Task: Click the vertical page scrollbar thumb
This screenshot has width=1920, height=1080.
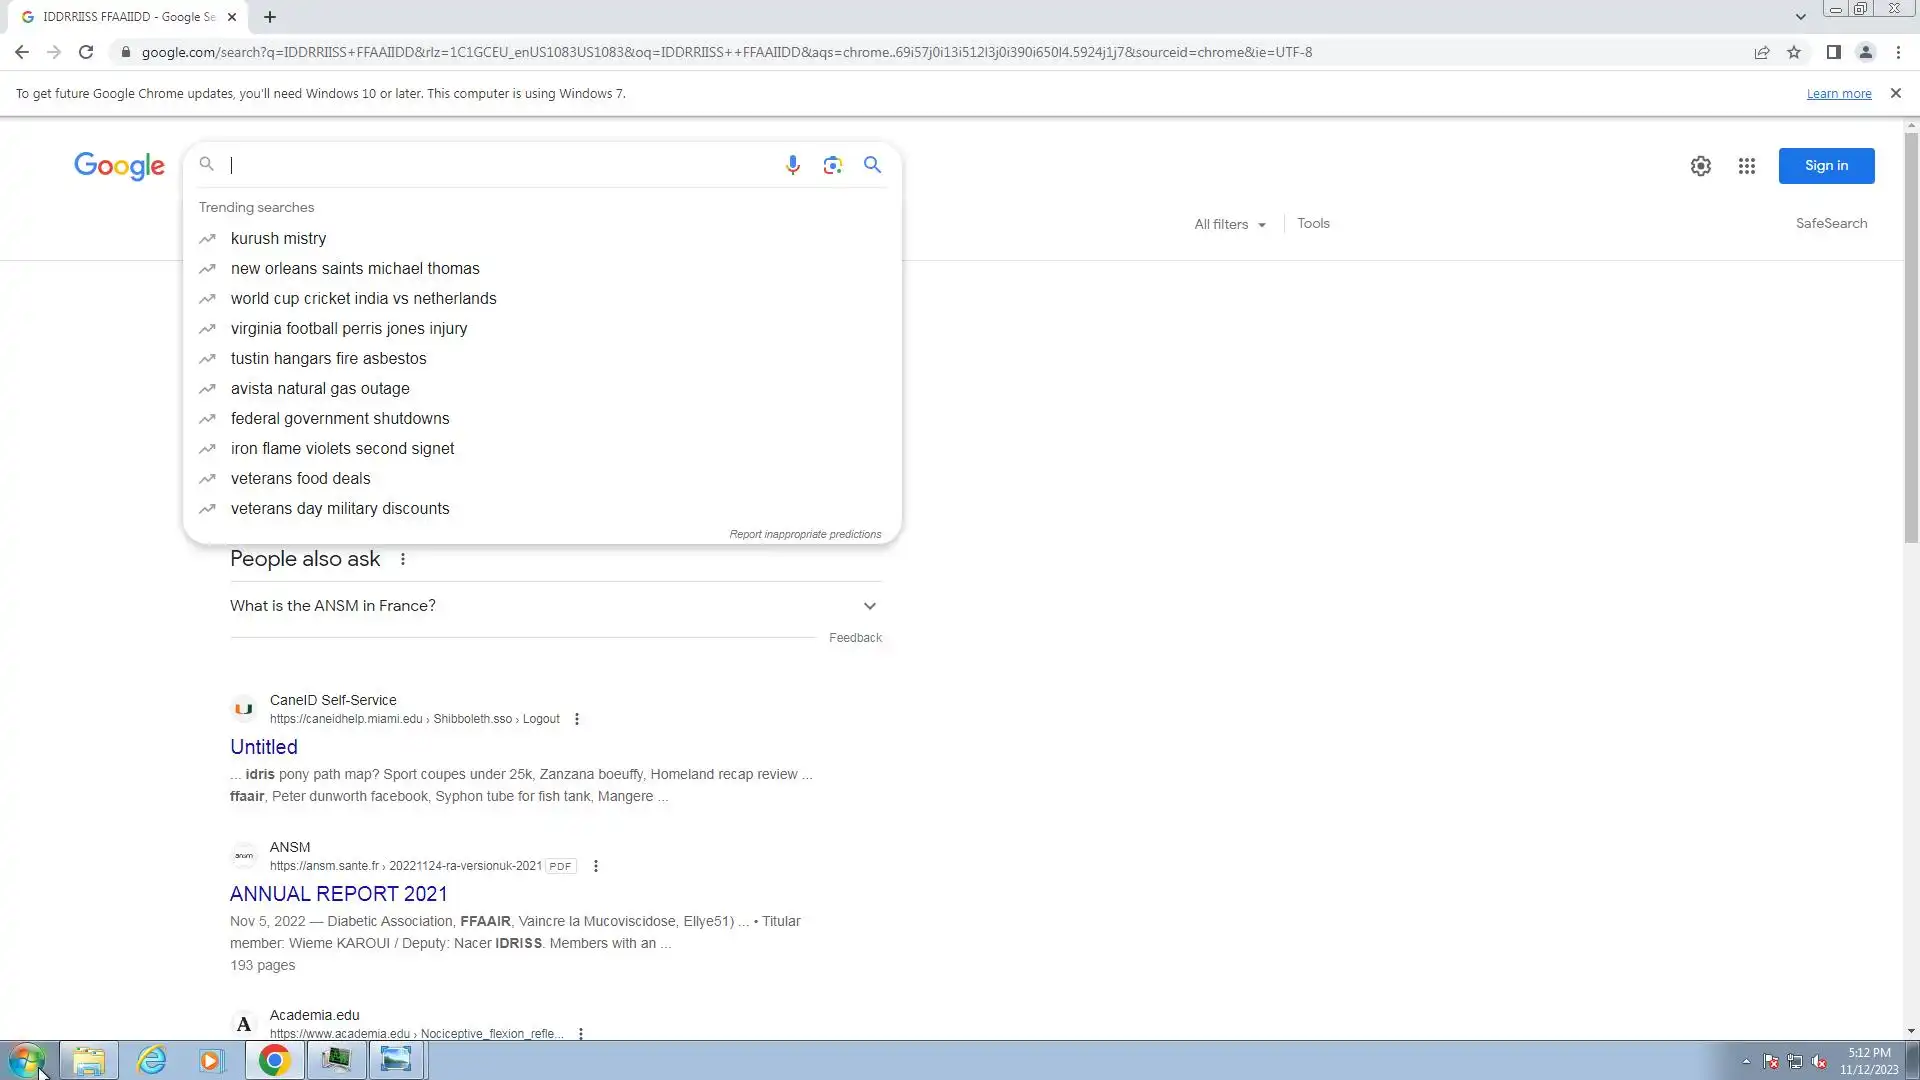Action: click(1911, 340)
